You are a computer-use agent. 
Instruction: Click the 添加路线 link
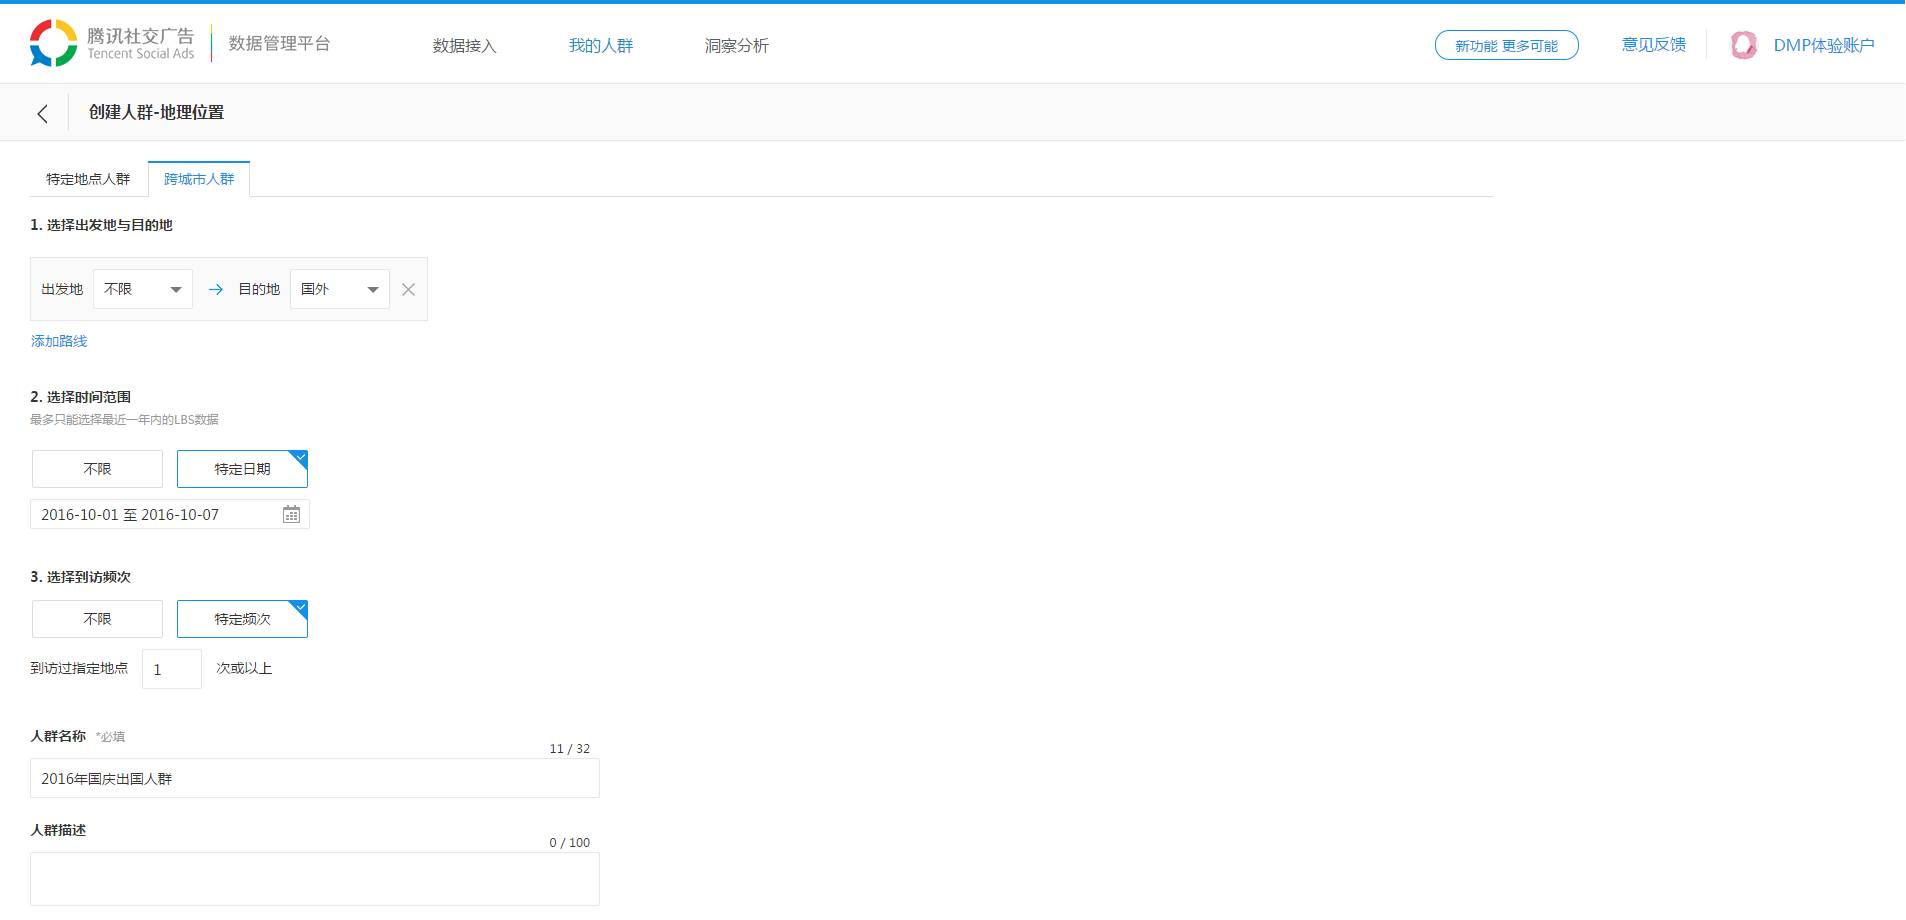59,341
